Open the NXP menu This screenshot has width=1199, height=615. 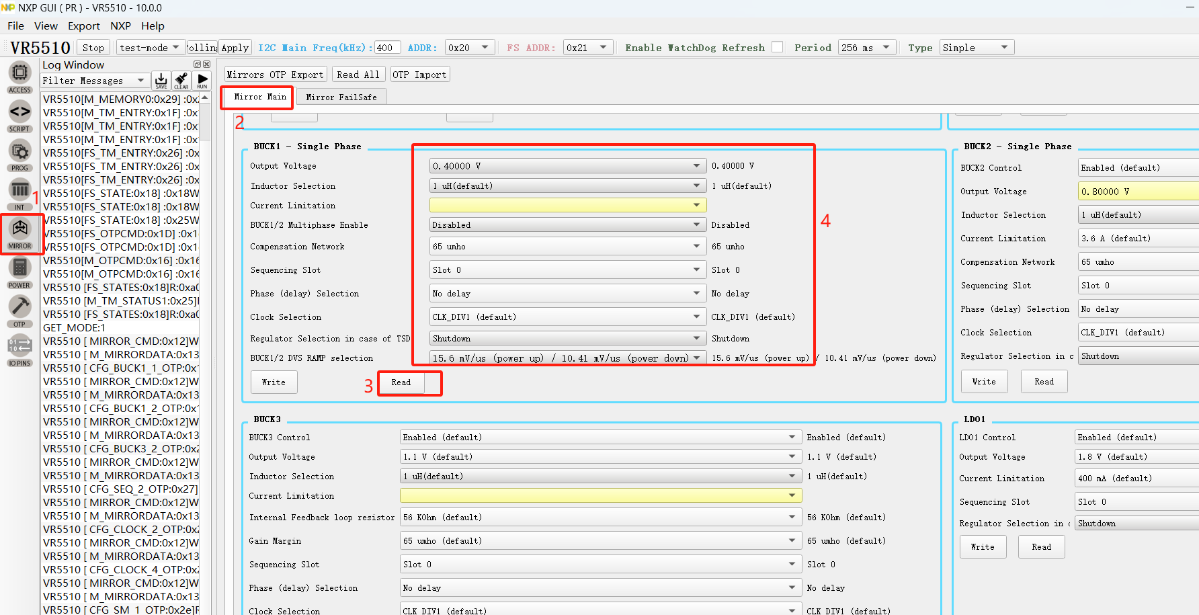(x=120, y=26)
